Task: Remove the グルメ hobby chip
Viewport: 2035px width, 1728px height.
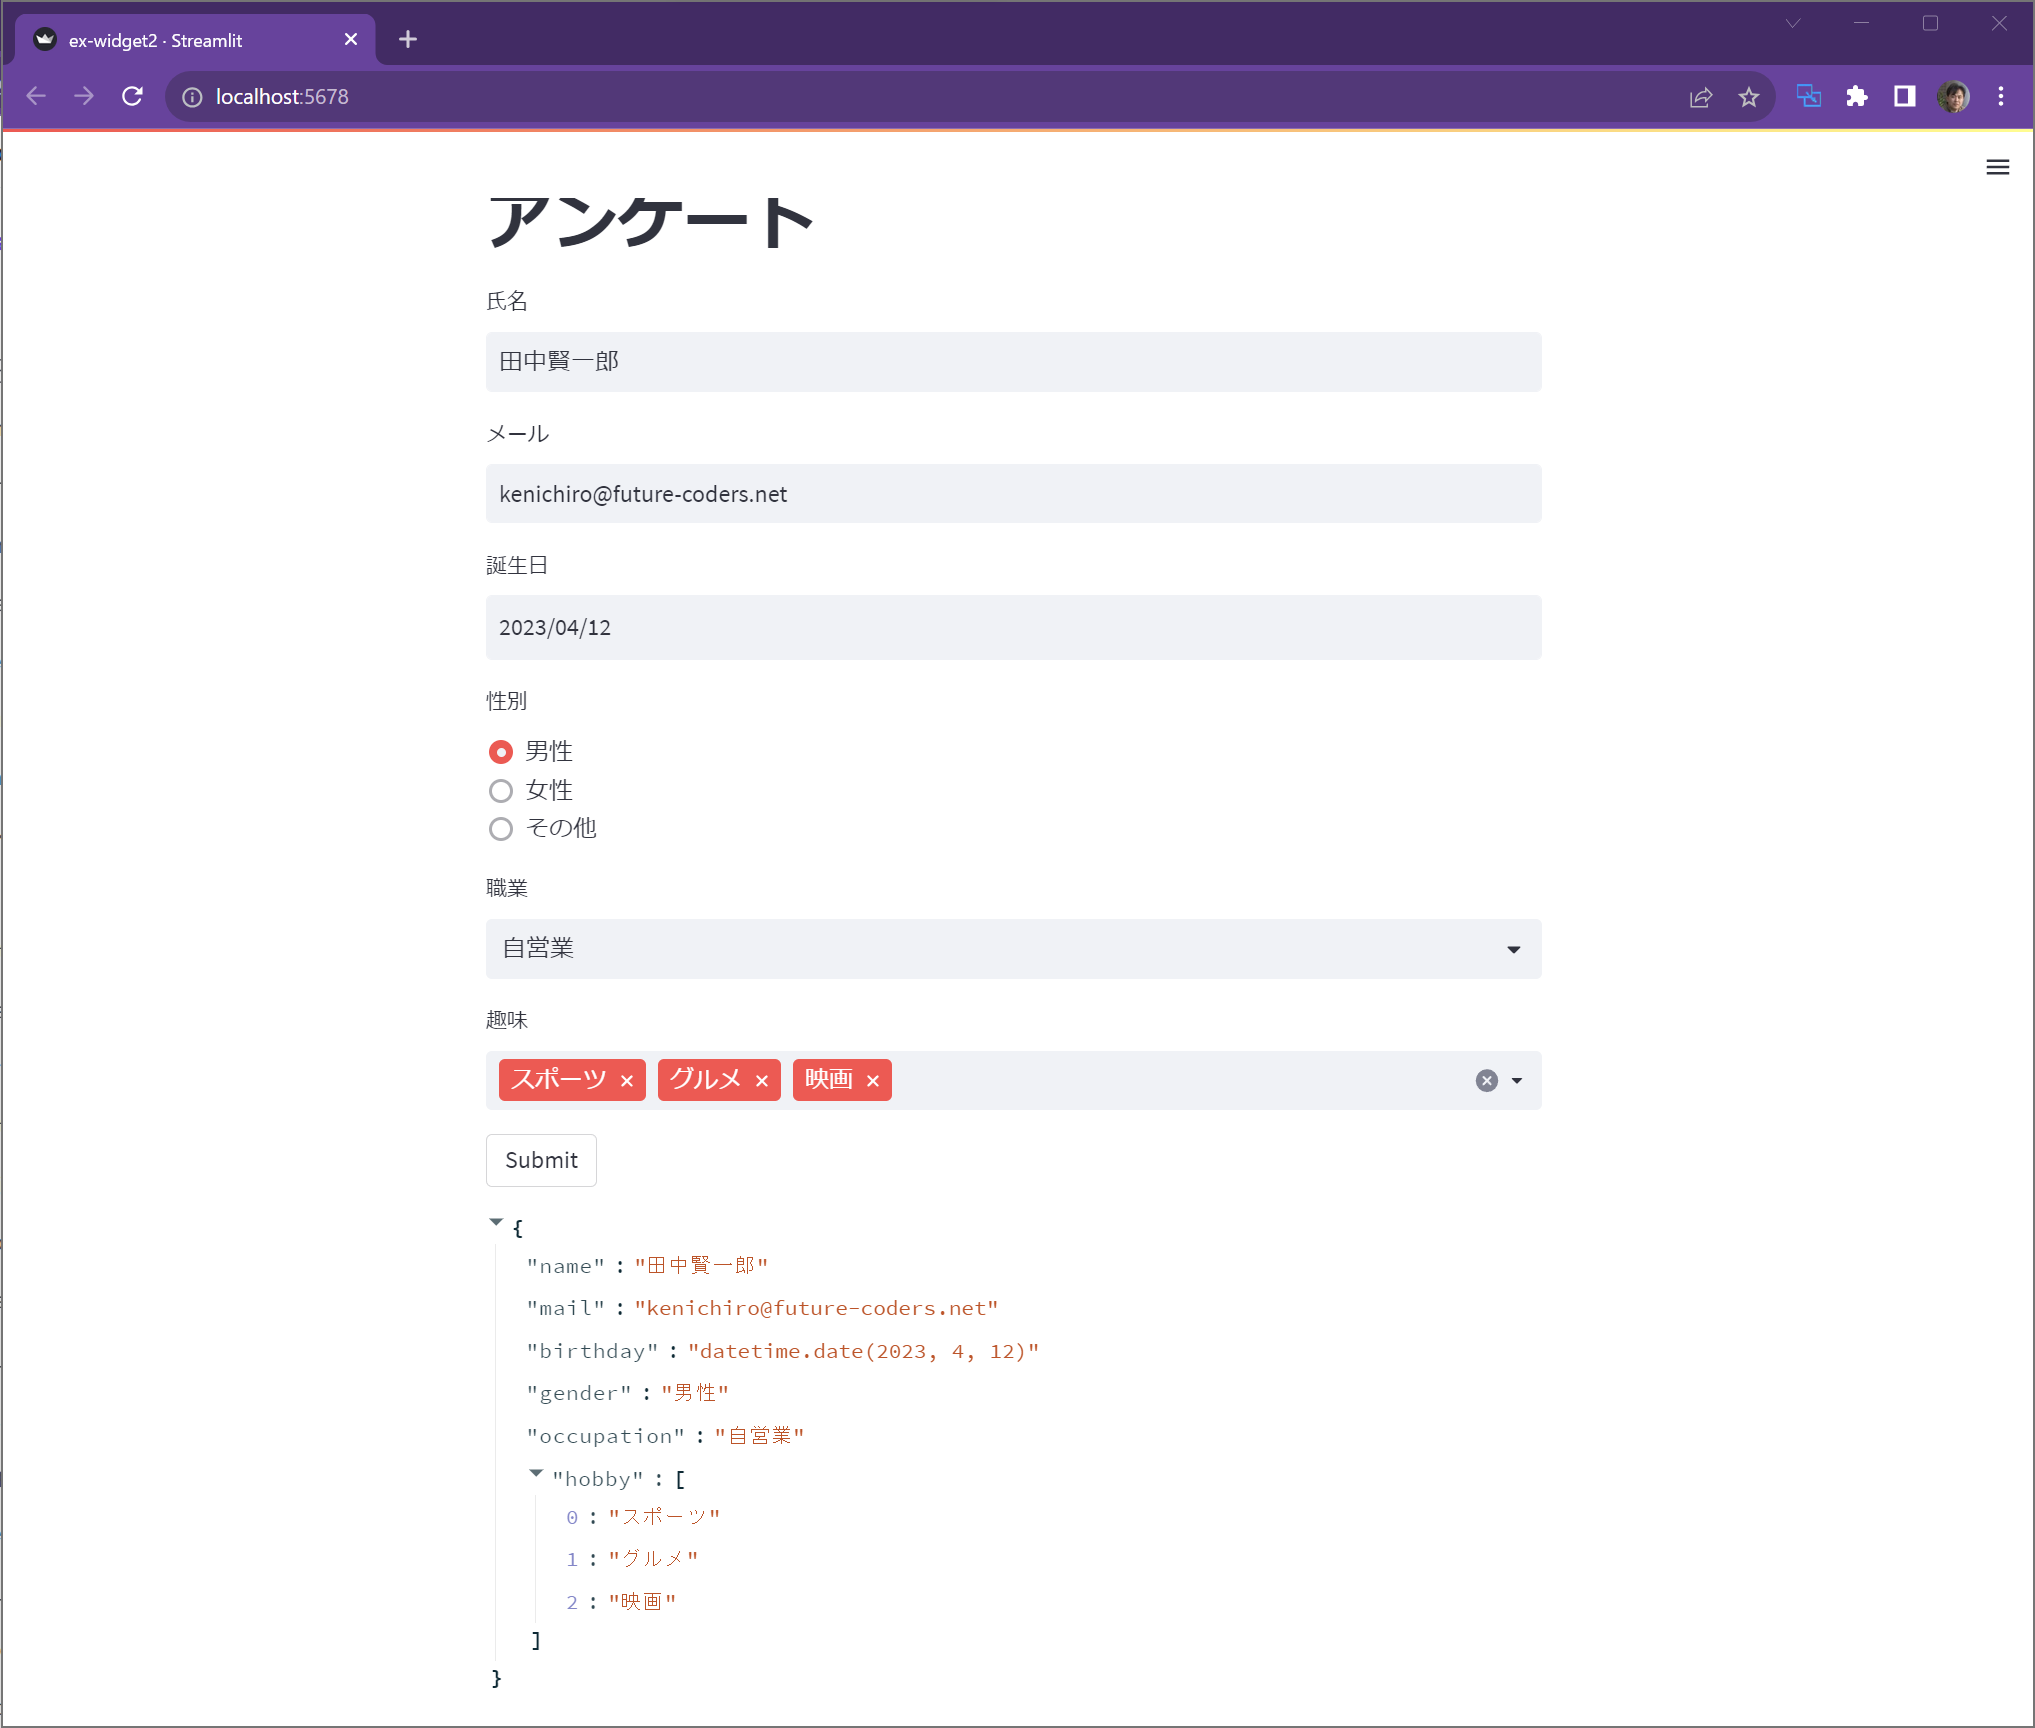Action: (762, 1080)
